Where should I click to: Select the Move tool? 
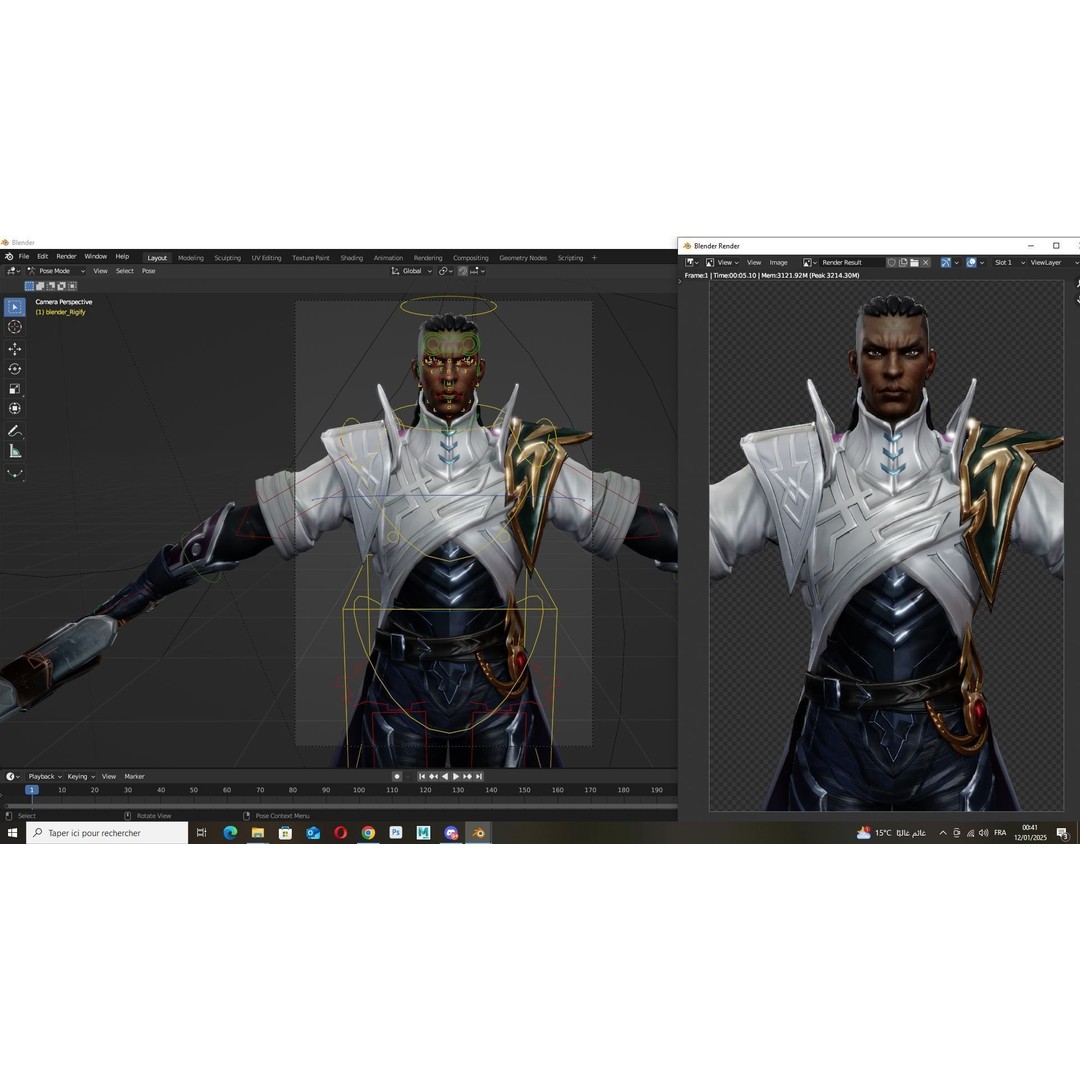14,349
